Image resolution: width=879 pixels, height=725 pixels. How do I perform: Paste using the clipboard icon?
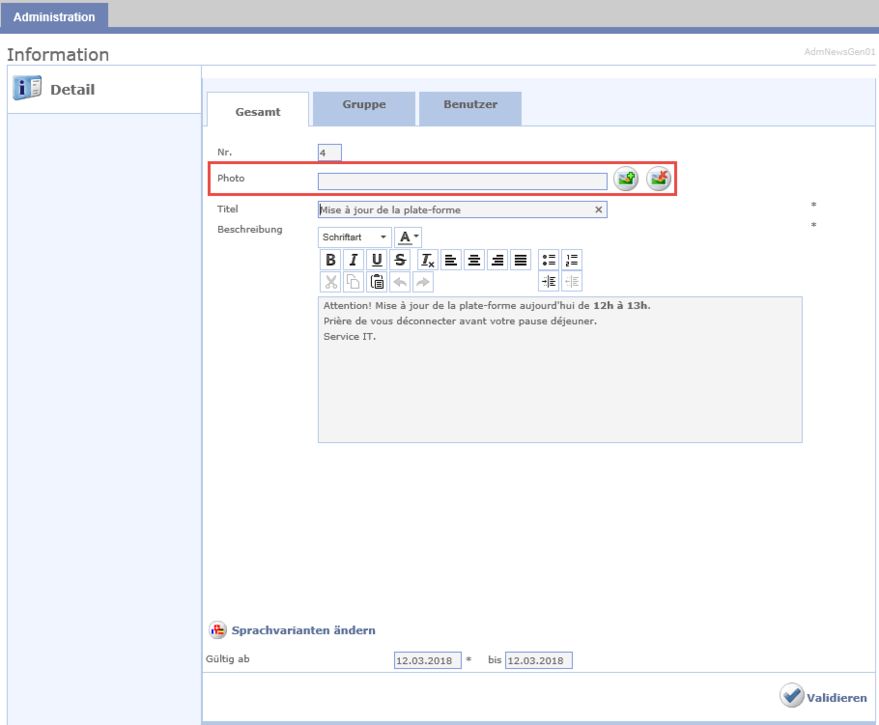pyautogui.click(x=377, y=282)
